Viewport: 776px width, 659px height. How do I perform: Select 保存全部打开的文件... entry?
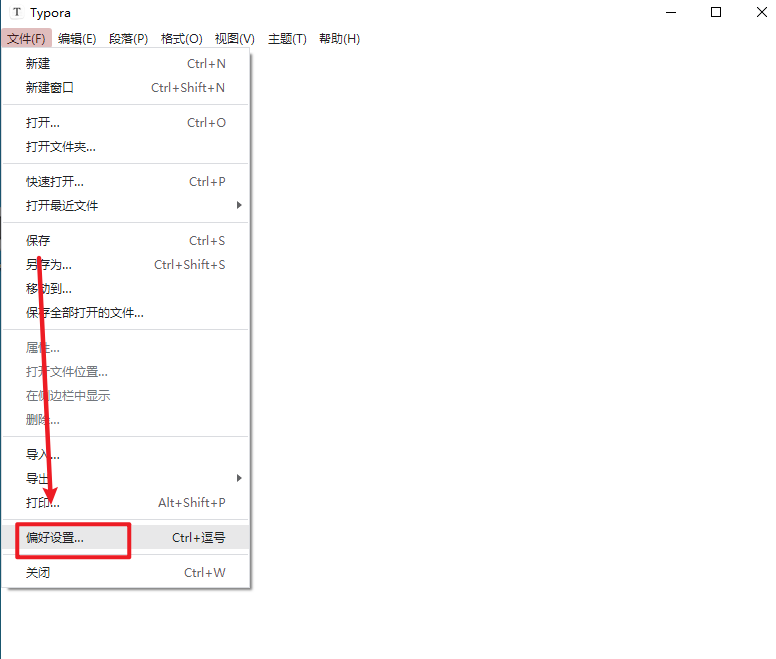[x=85, y=313]
